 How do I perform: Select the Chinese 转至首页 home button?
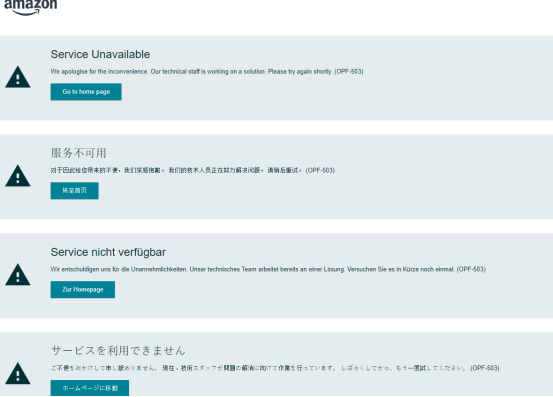(x=74, y=190)
